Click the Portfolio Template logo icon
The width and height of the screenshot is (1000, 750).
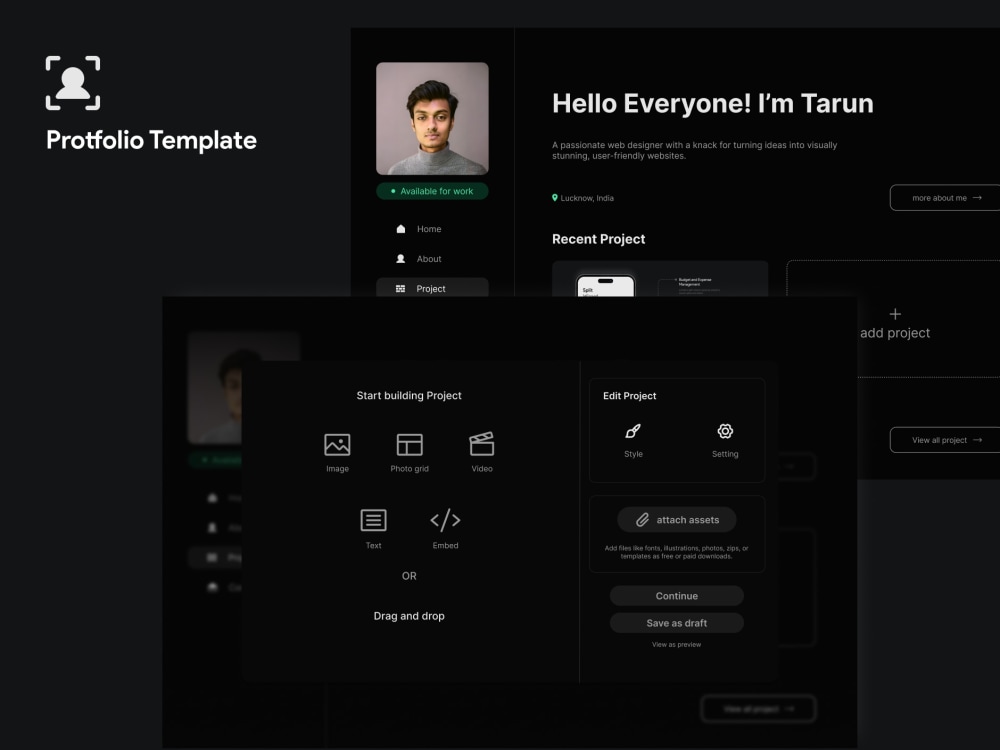pyautogui.click(x=73, y=83)
